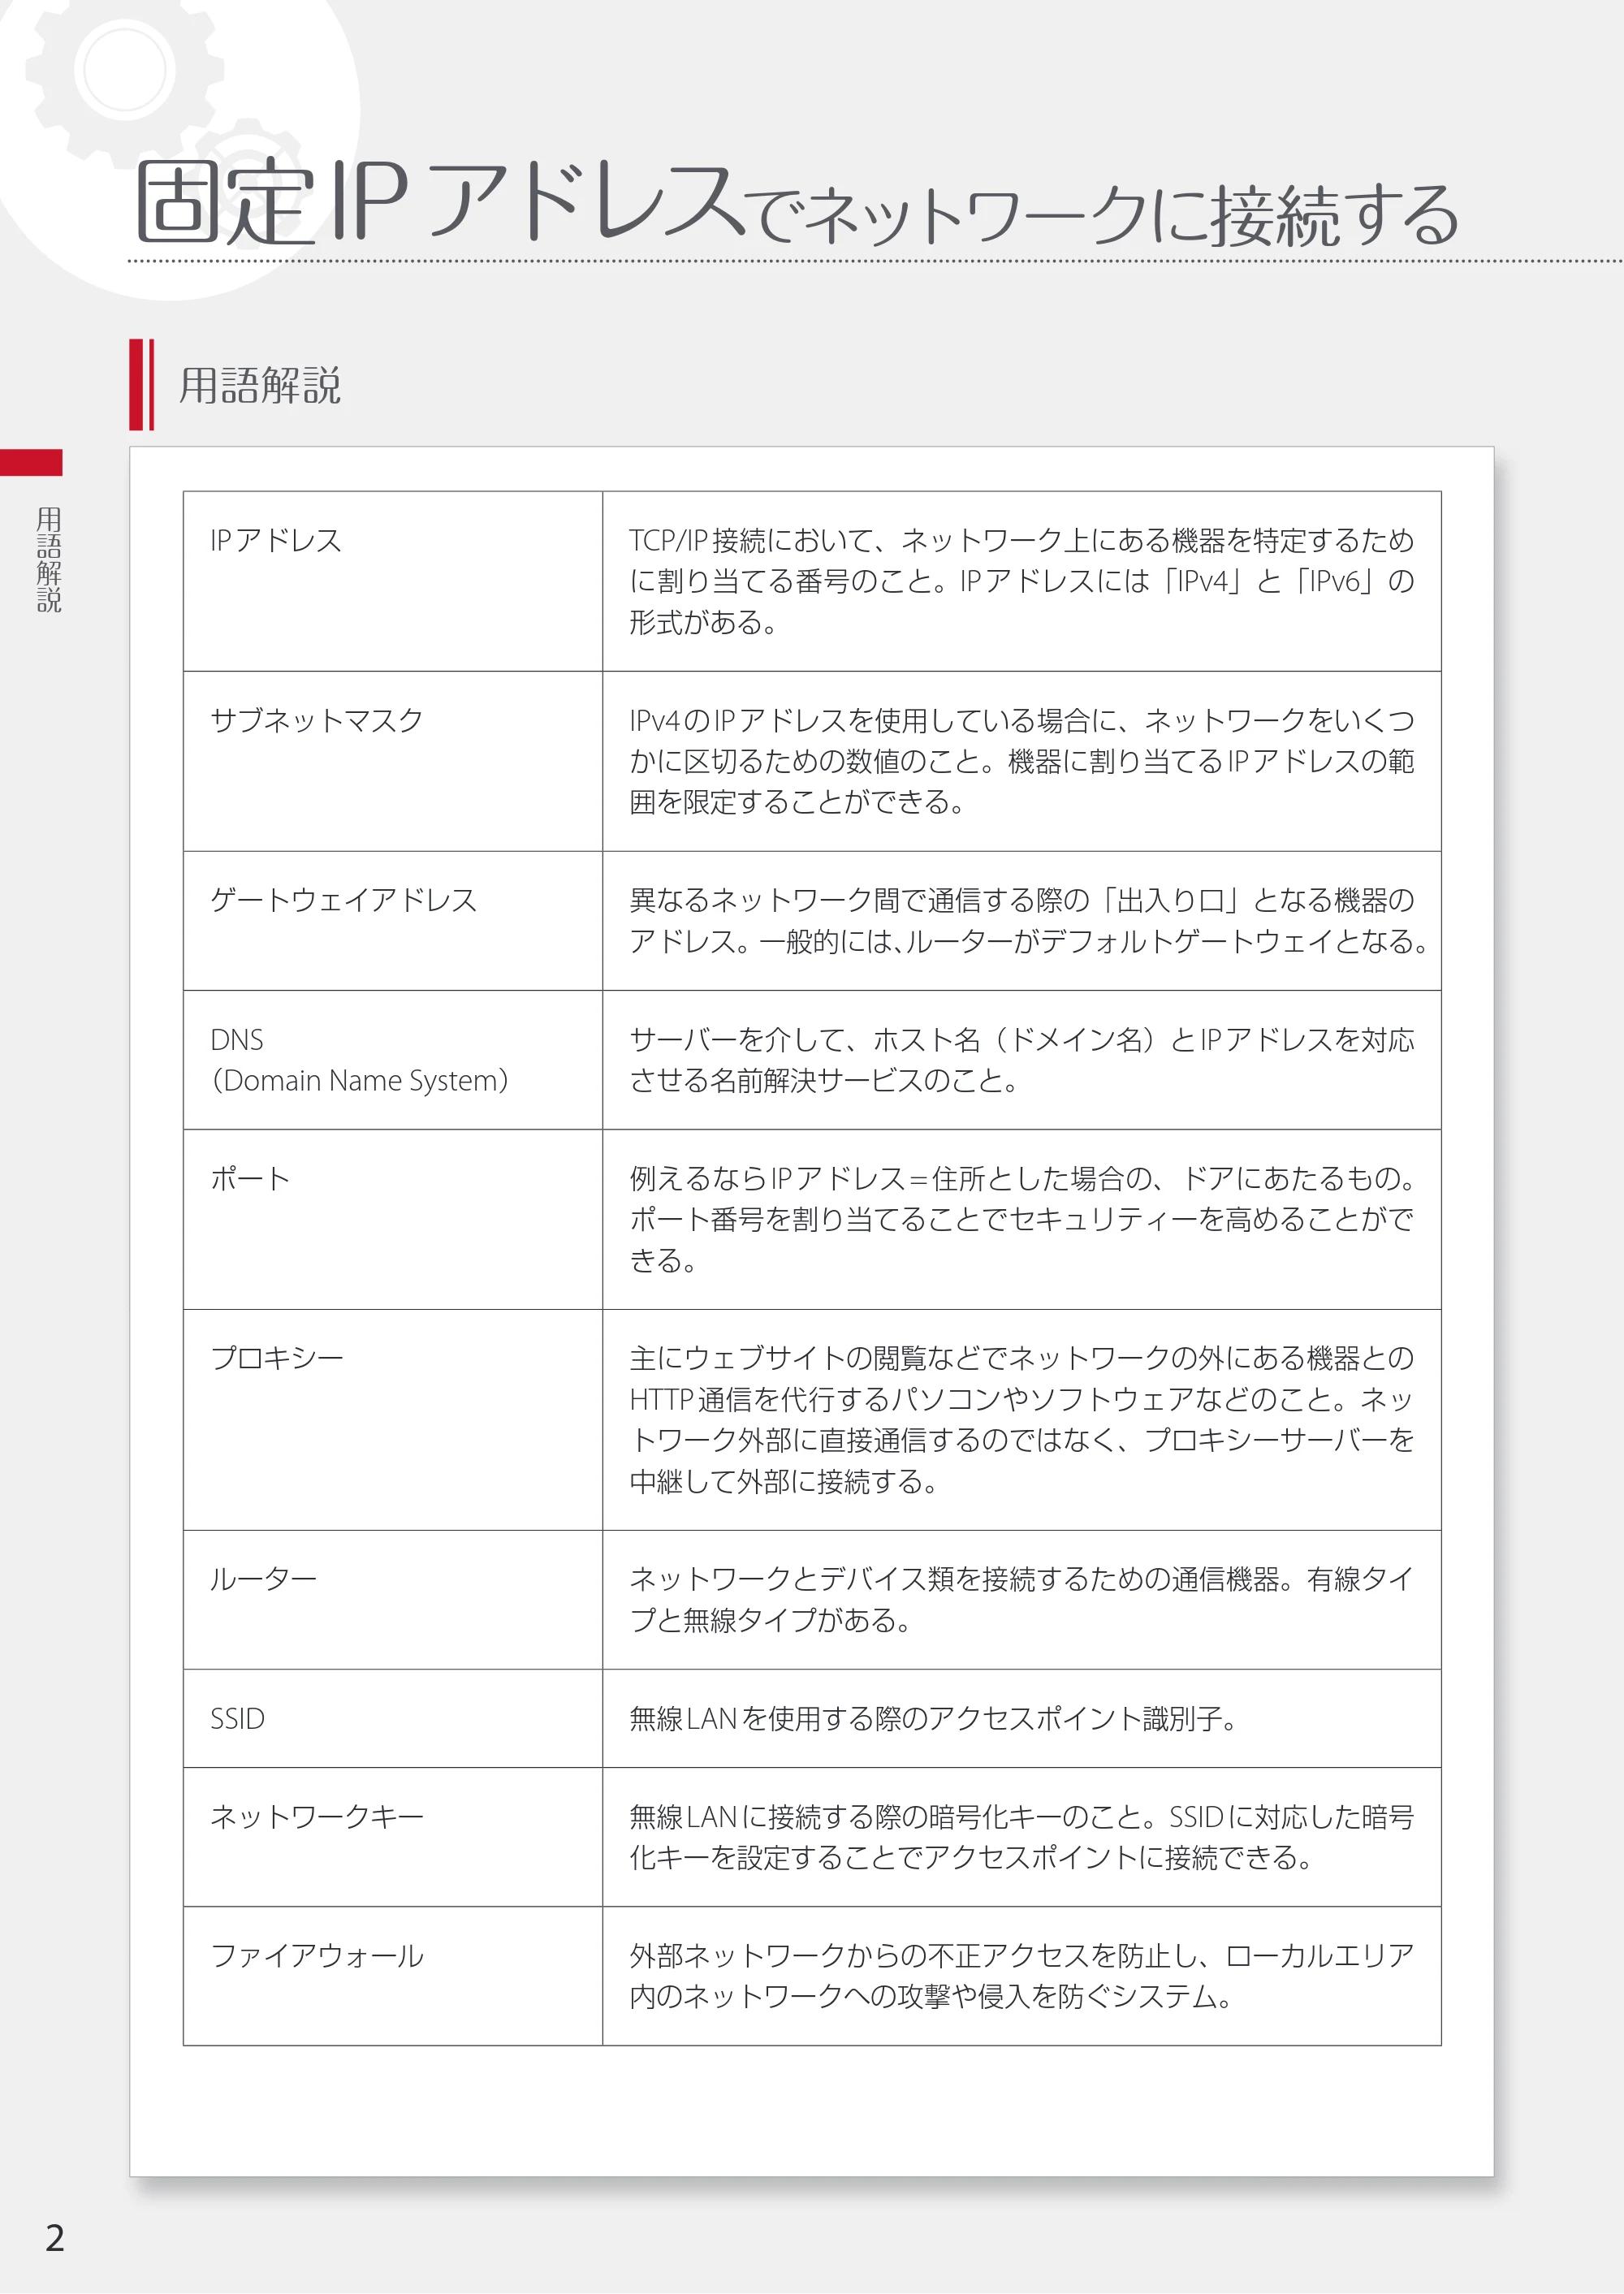Screen dimensions: 1624x2294
Task: Click the description starting 異なるネットワーク間で通信
Action: (1027, 921)
